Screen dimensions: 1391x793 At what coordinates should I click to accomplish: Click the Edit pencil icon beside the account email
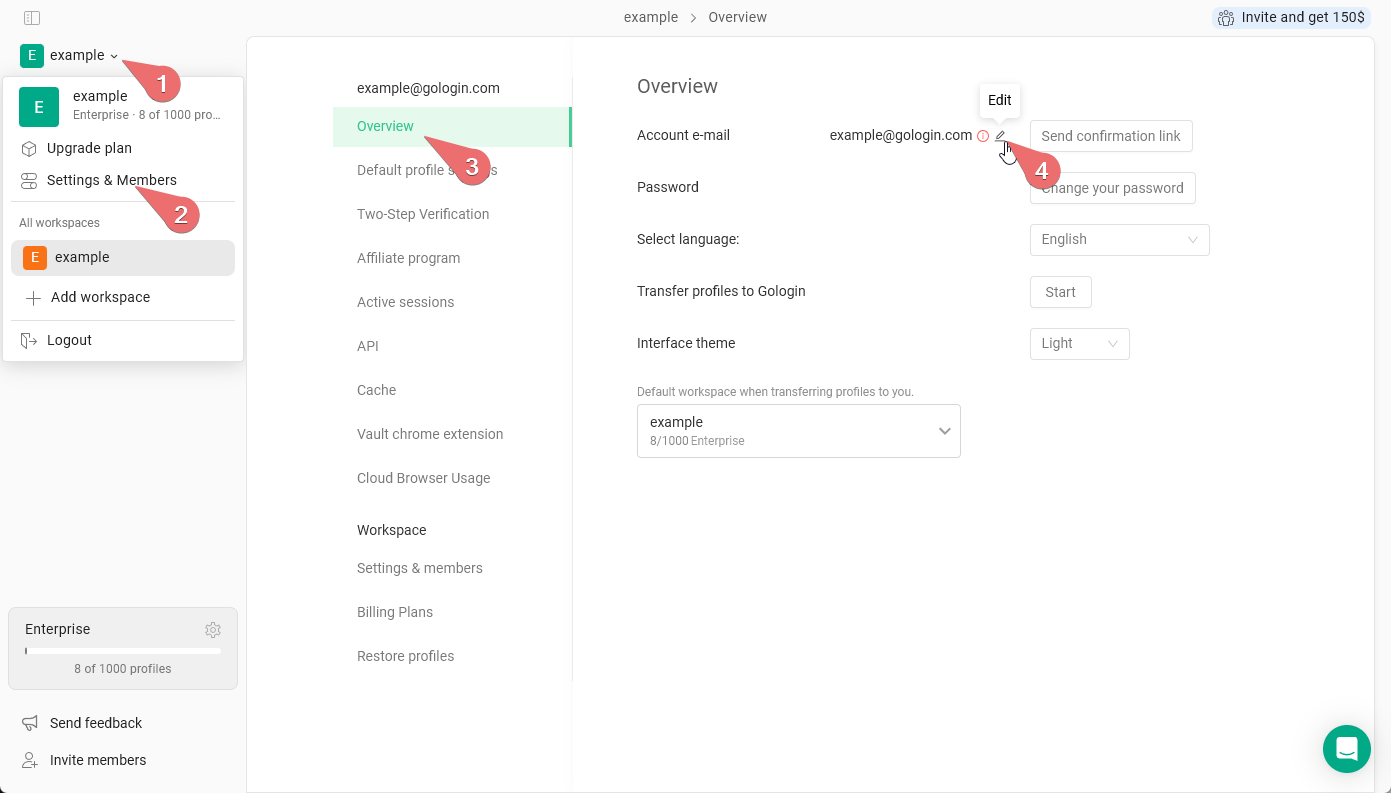click(1000, 135)
